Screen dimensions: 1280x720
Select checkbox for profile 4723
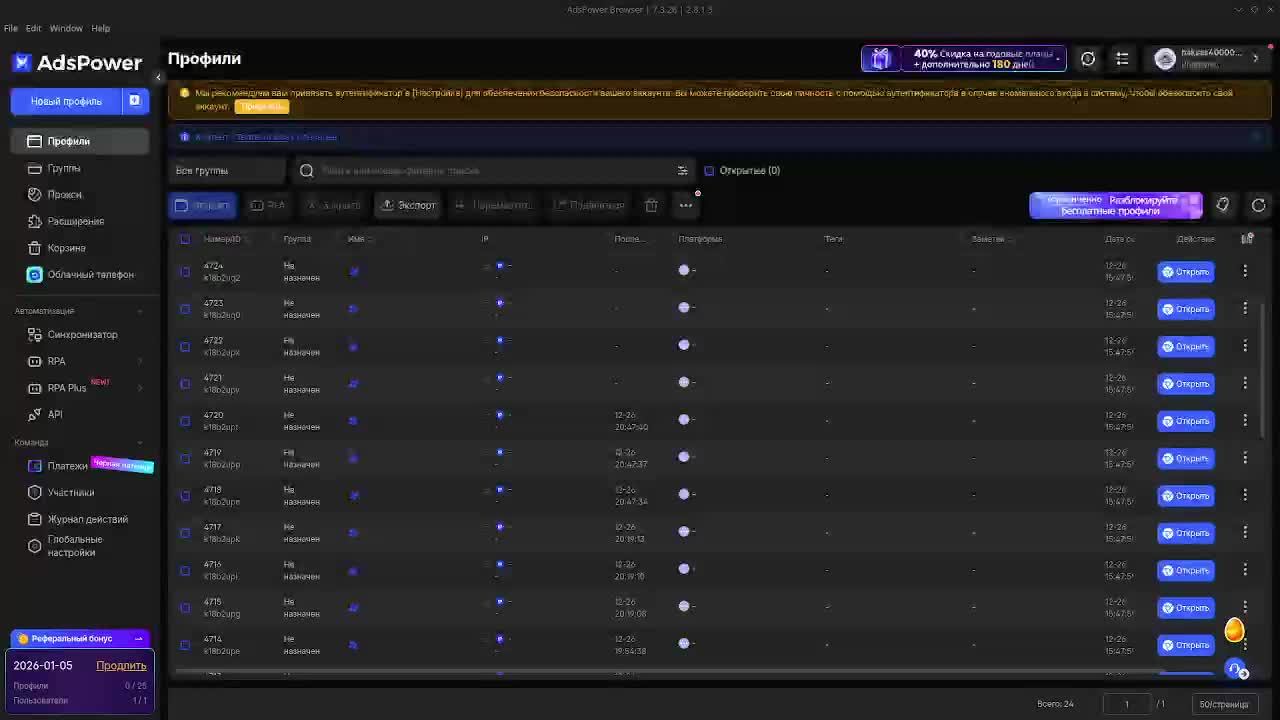tap(184, 309)
